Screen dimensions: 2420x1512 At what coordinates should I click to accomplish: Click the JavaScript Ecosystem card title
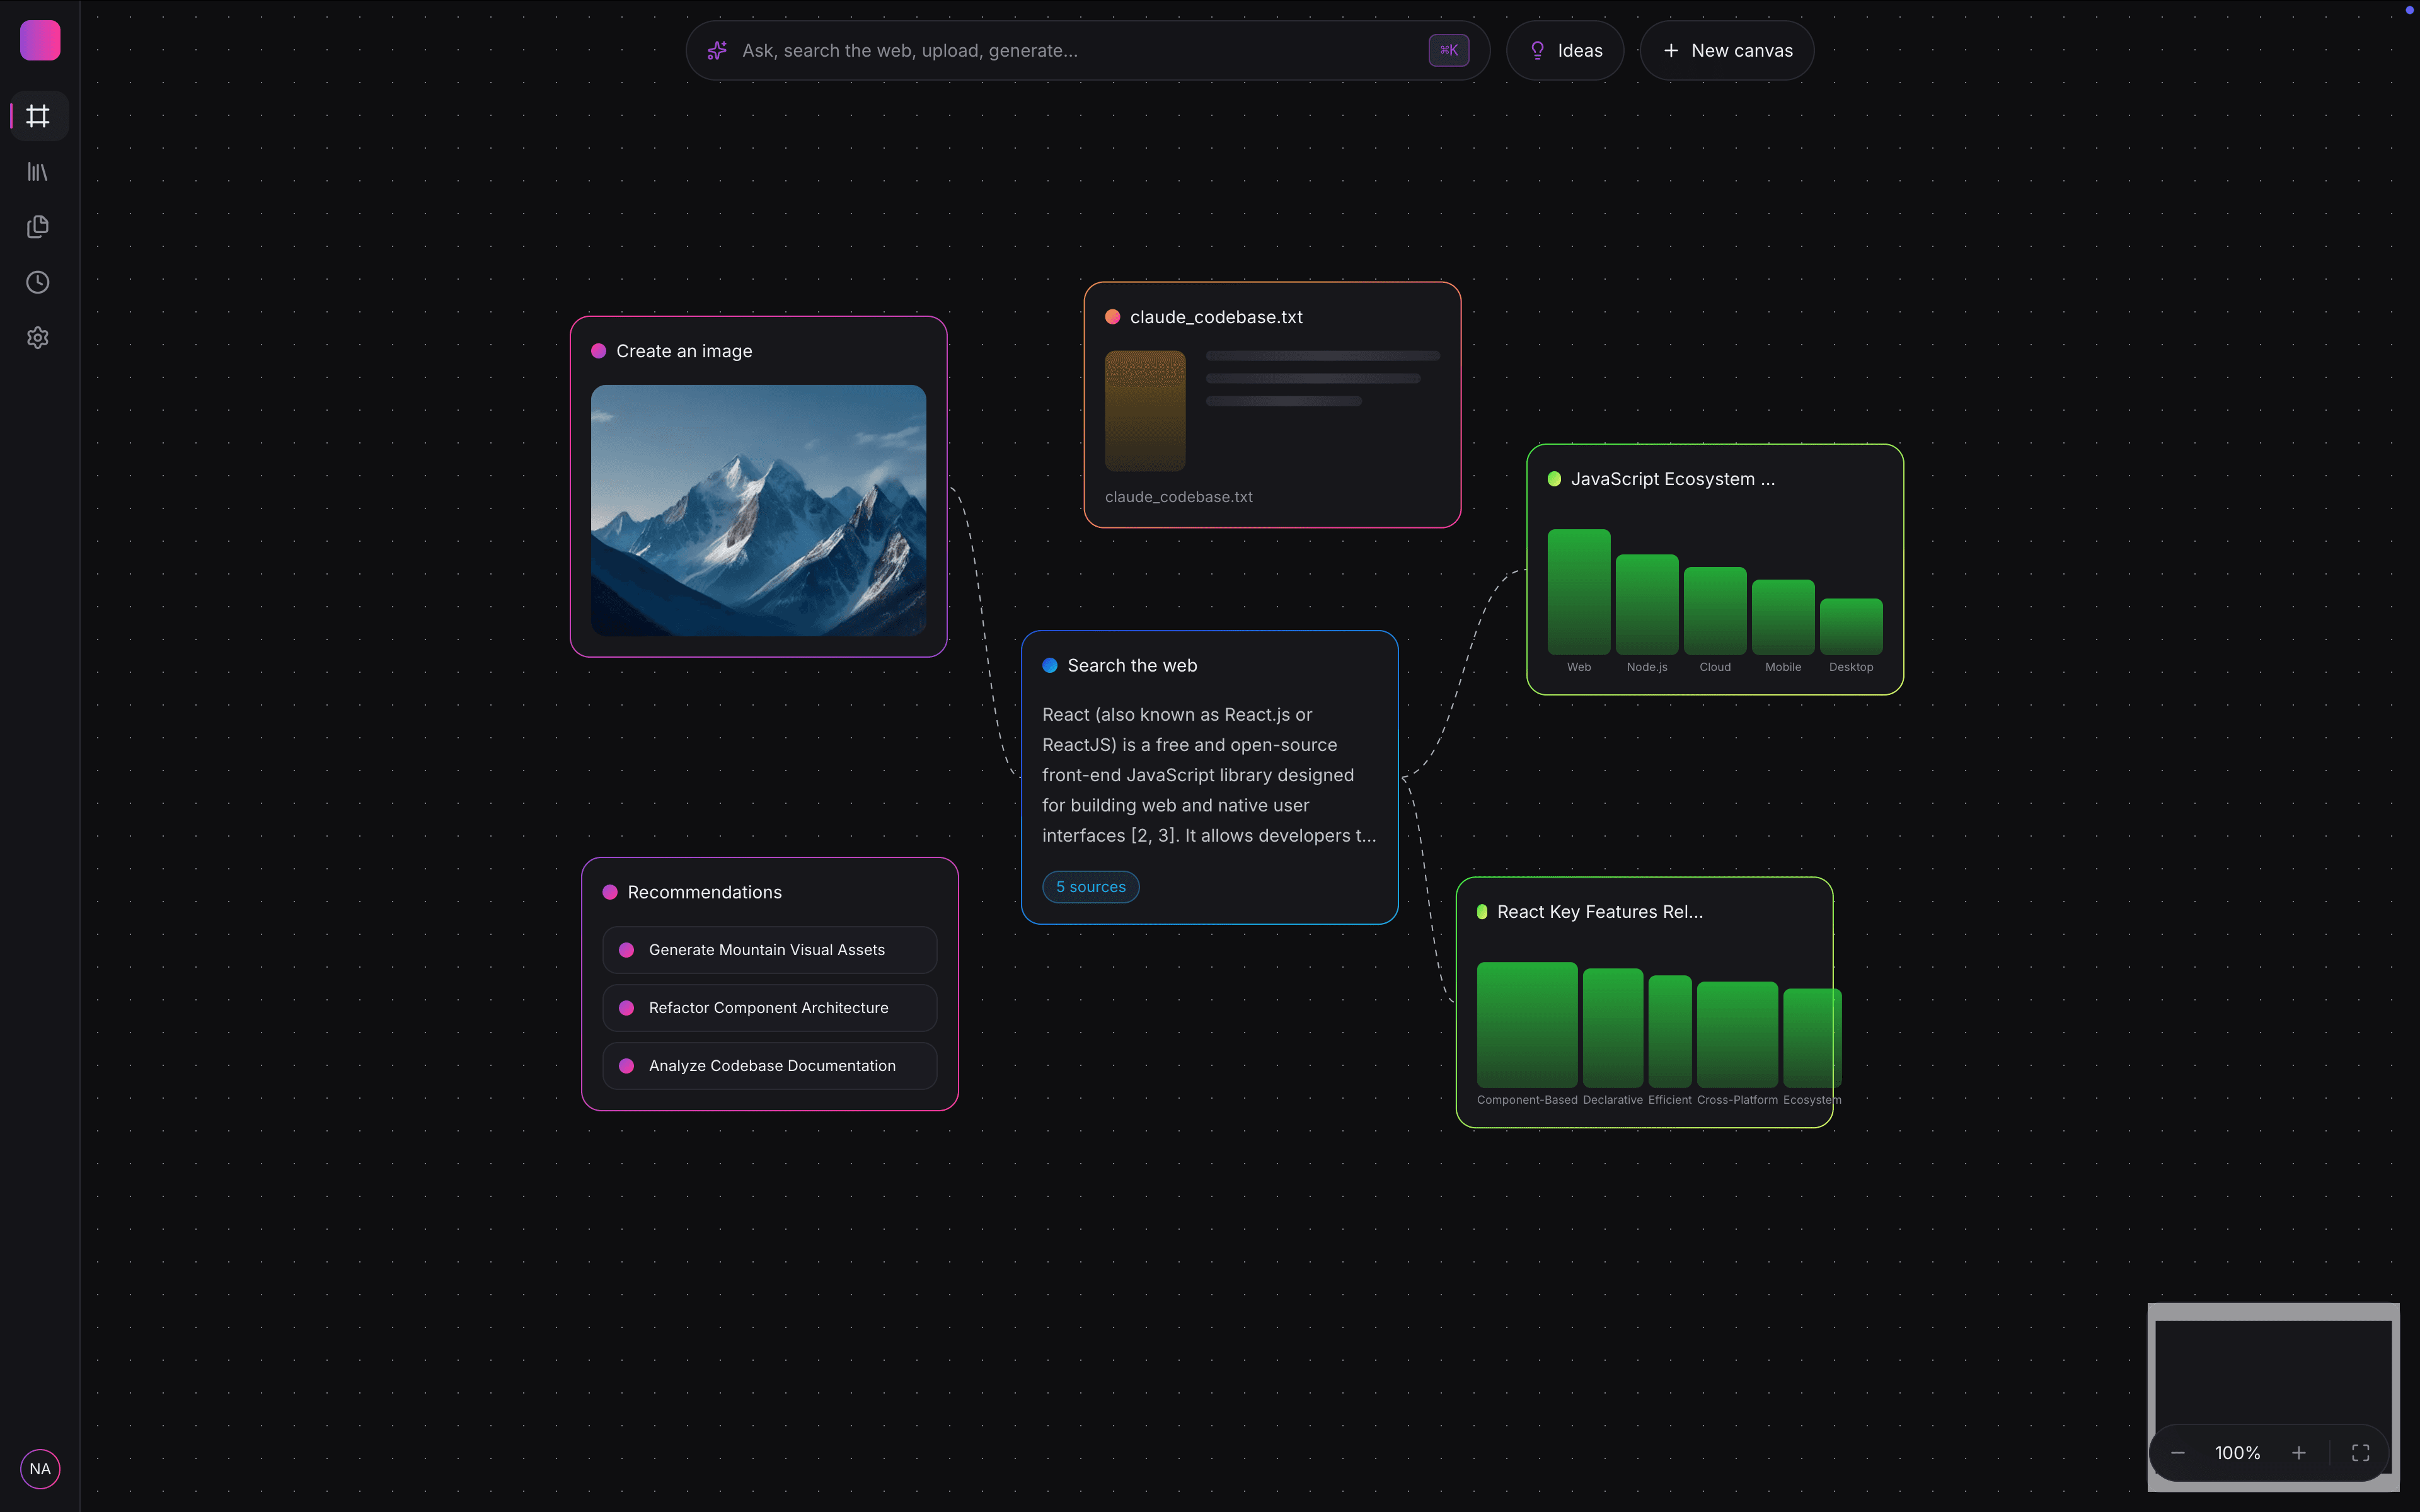pyautogui.click(x=1673, y=479)
